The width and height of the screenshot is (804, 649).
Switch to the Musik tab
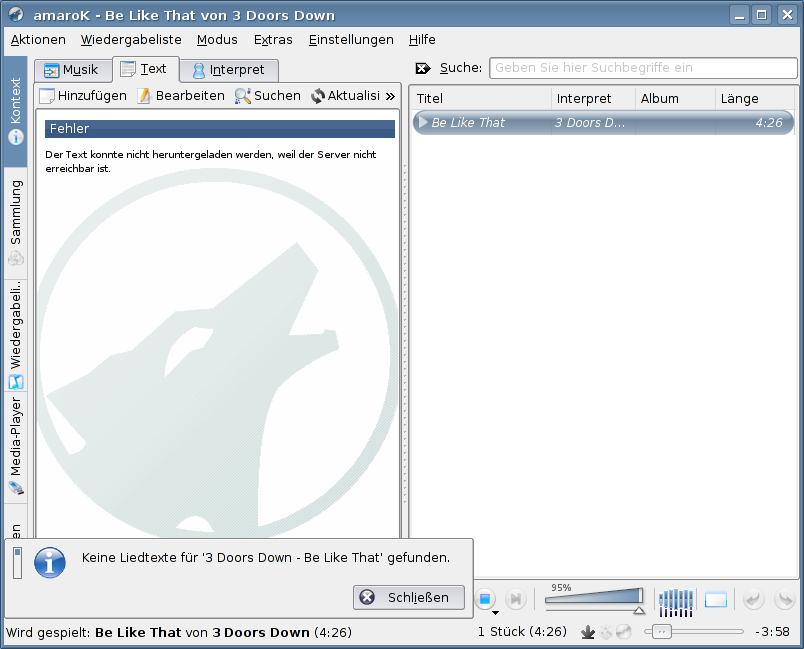73,70
